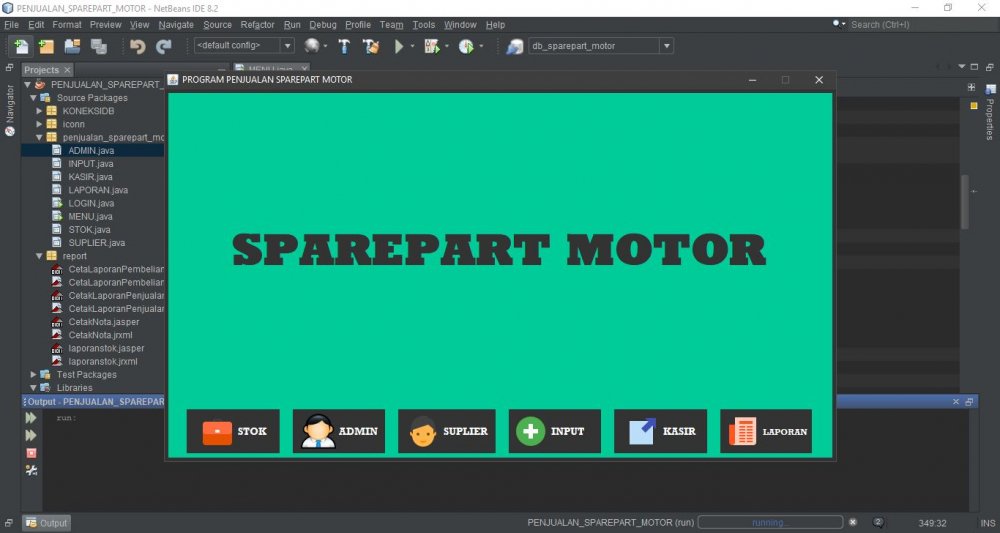Click the running progress bar

point(769,522)
